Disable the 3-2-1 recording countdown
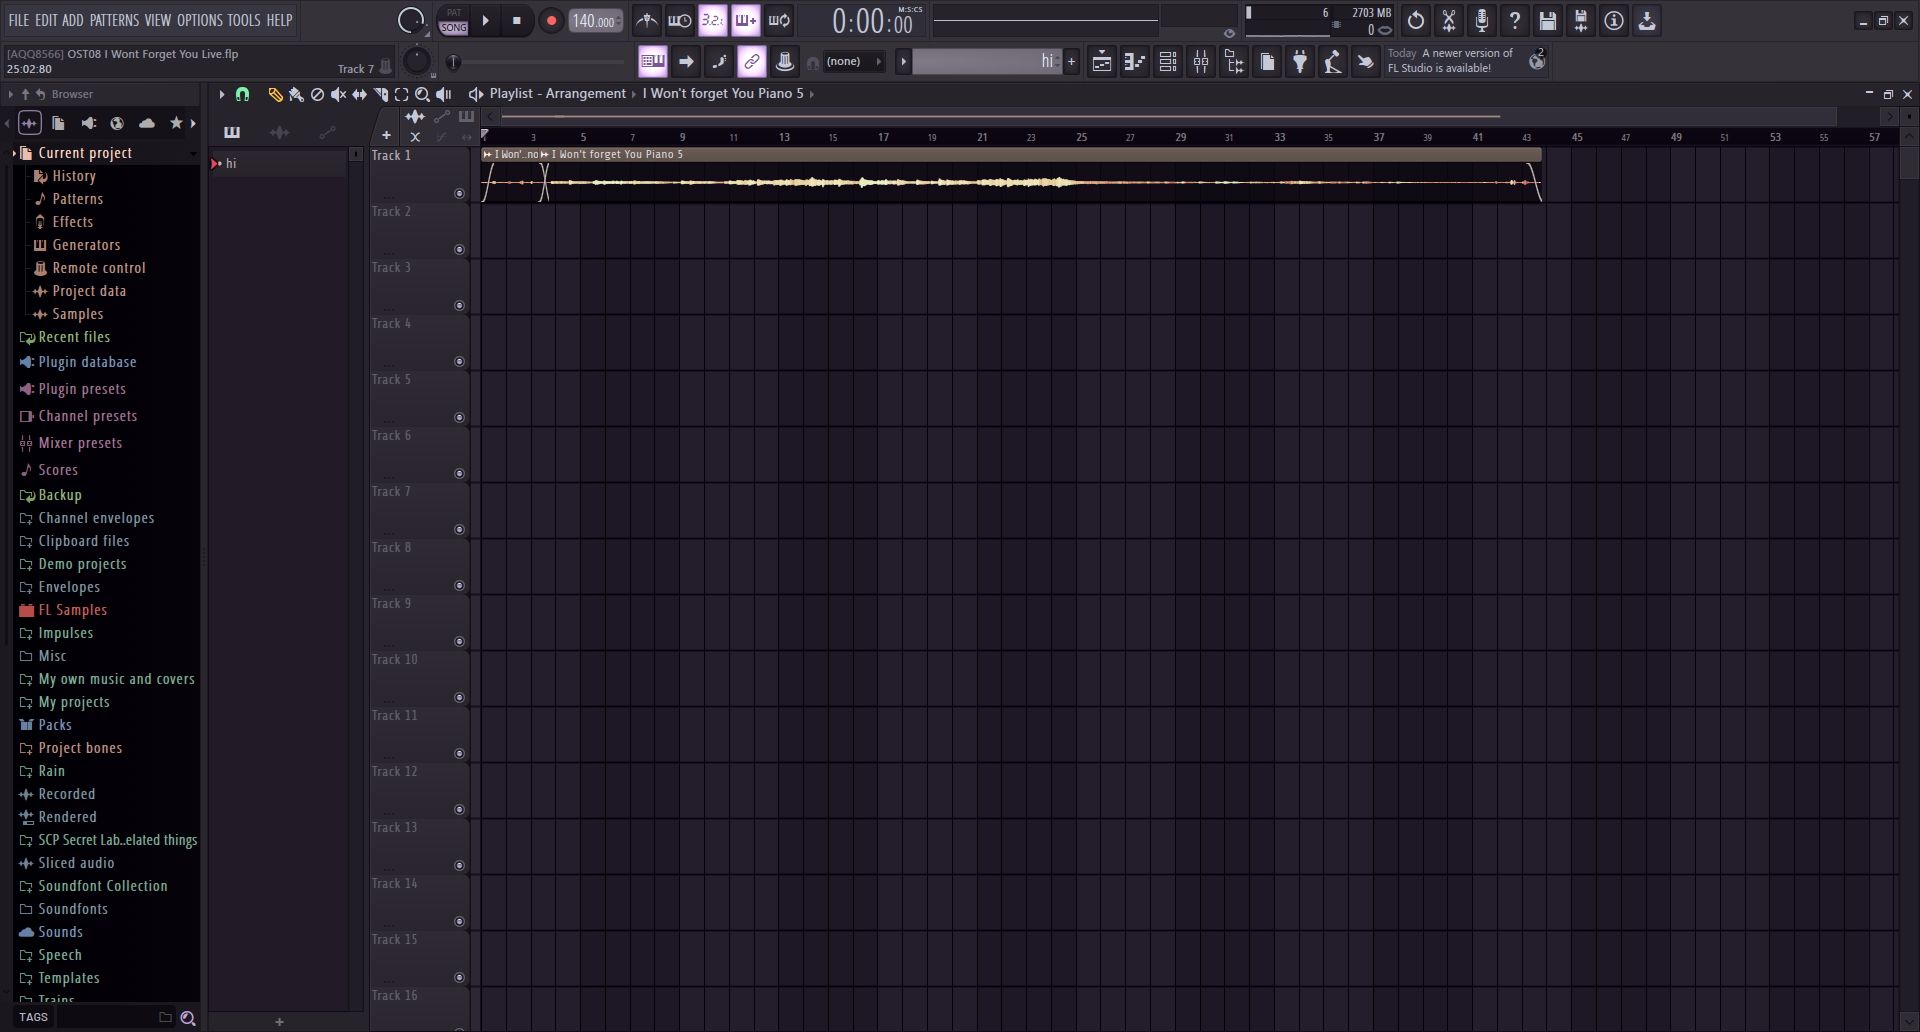This screenshot has height=1032, width=1920. (713, 20)
